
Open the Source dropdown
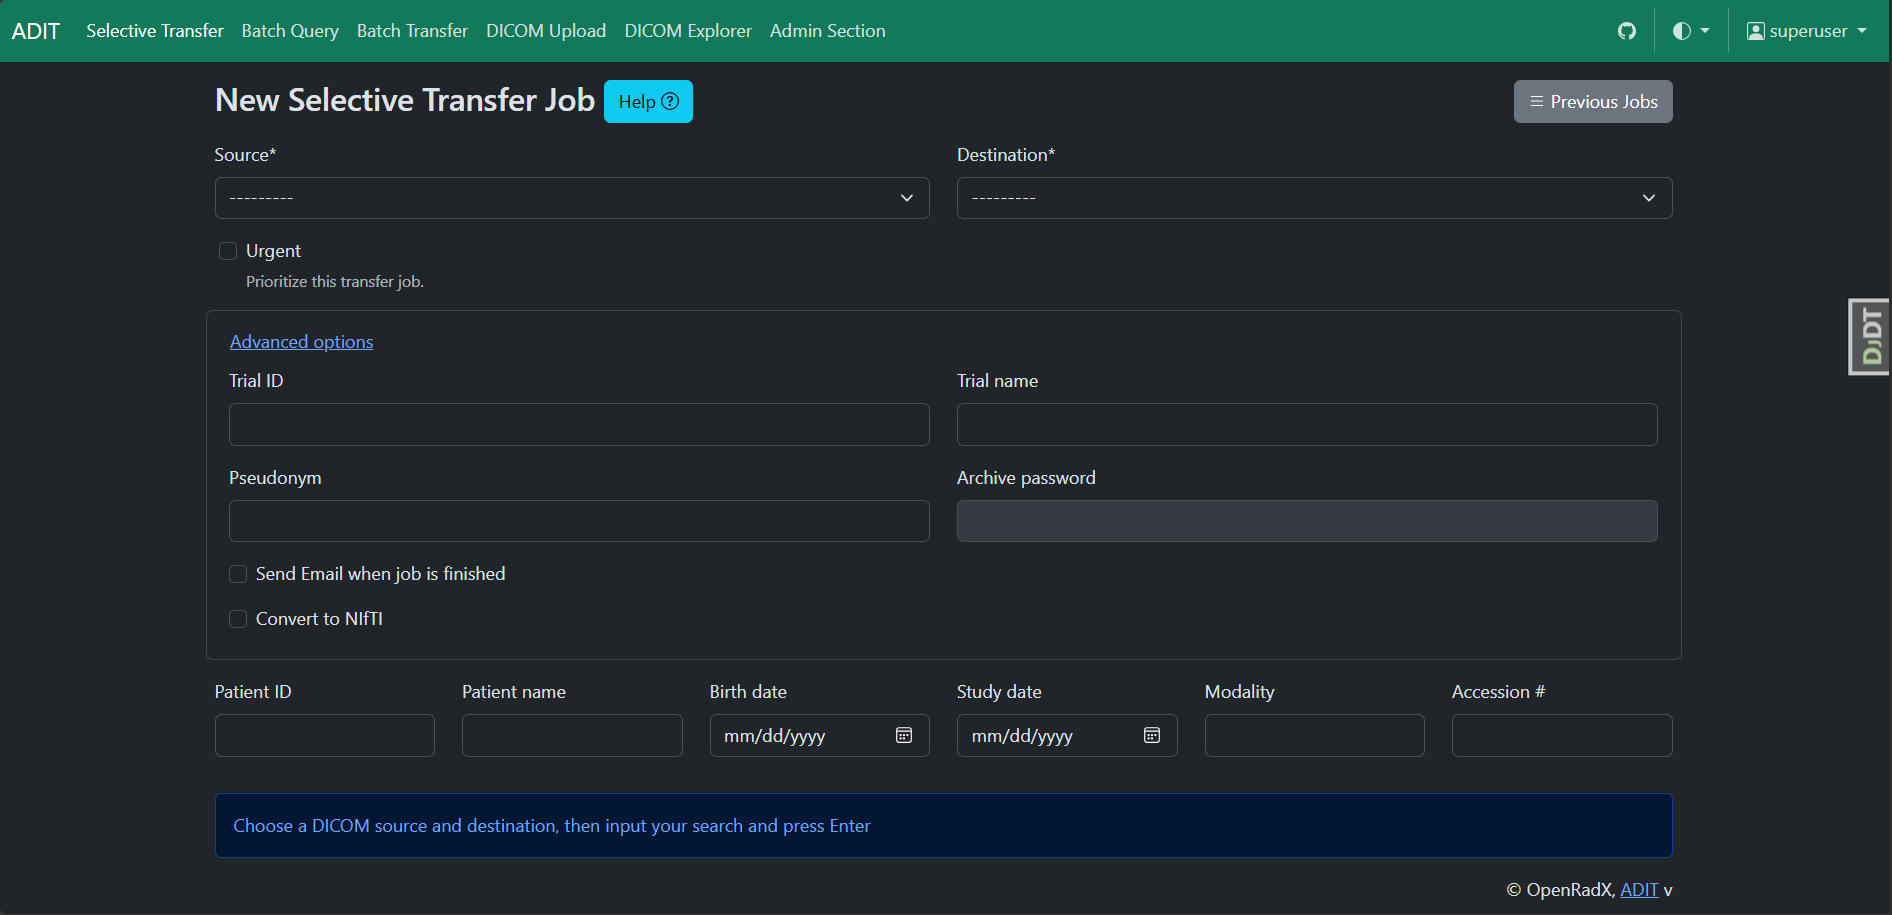pyautogui.click(x=571, y=198)
